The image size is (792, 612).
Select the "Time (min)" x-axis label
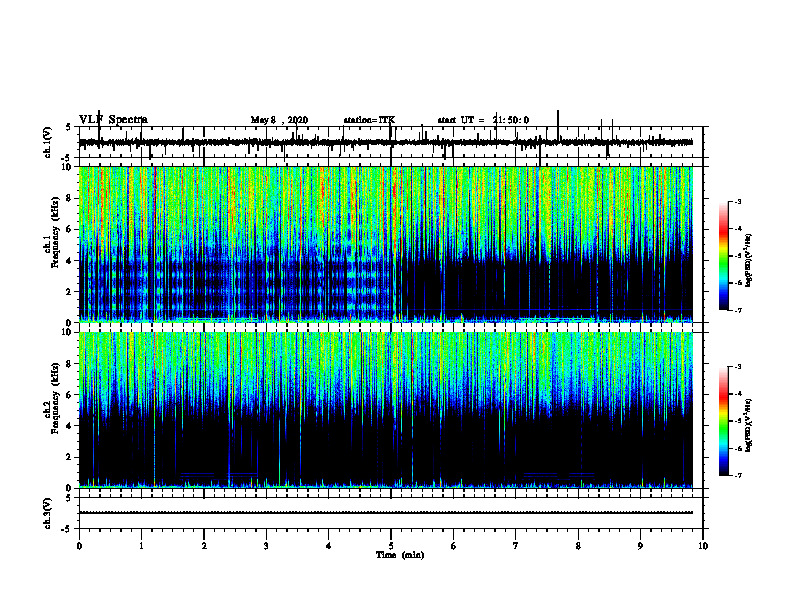click(x=400, y=555)
